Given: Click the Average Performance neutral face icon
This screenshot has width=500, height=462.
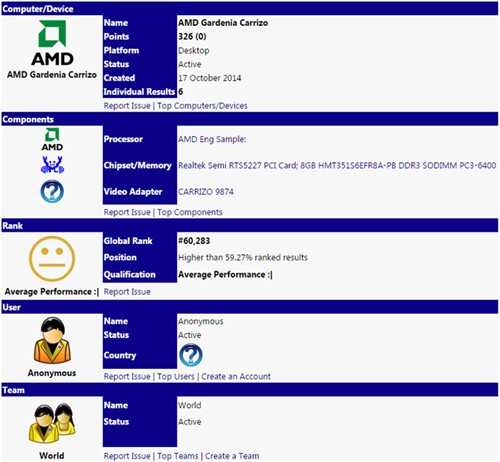Looking at the screenshot, I should click(x=52, y=259).
